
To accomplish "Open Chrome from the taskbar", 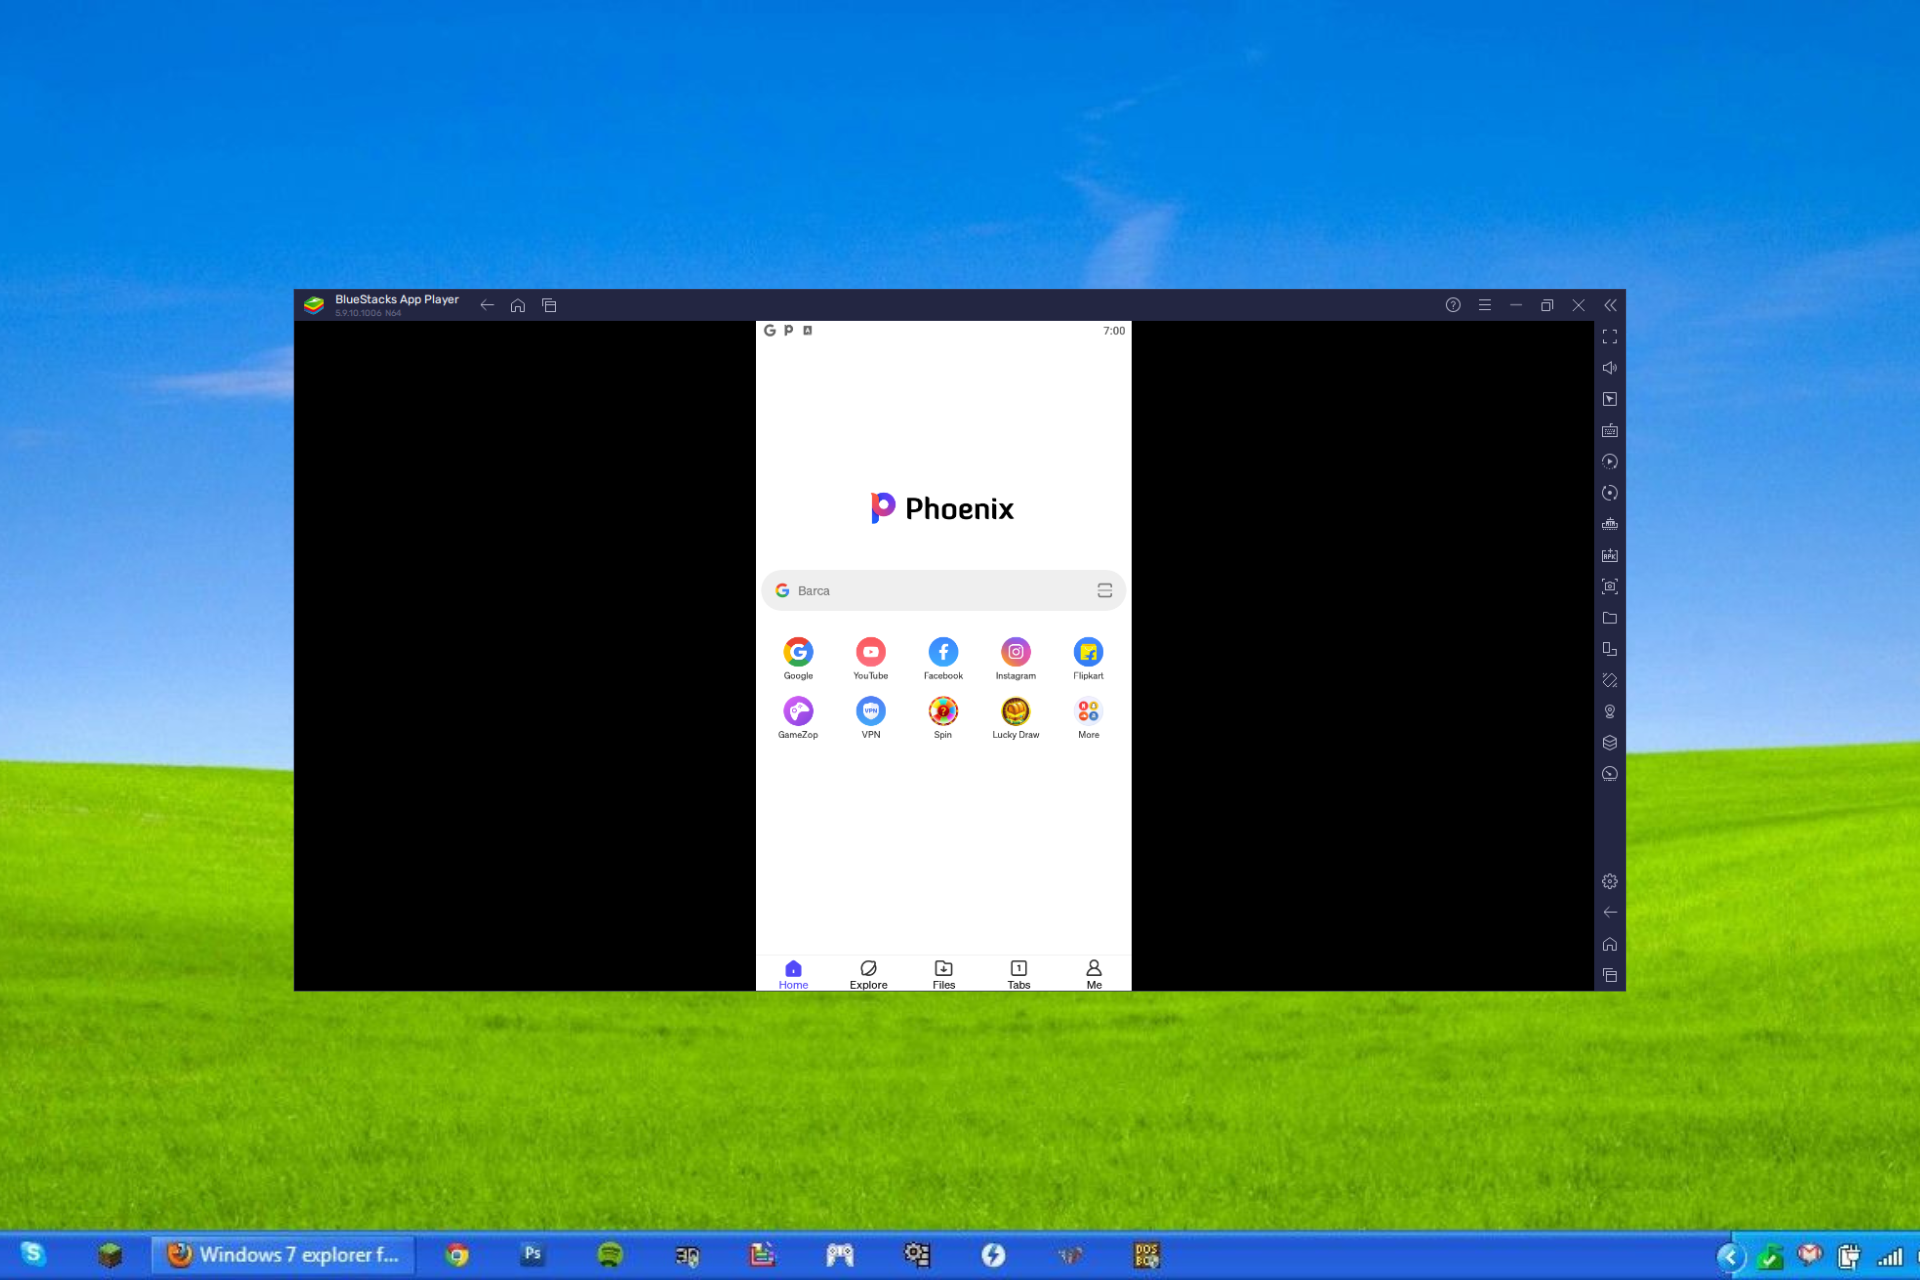I will 457,1255.
